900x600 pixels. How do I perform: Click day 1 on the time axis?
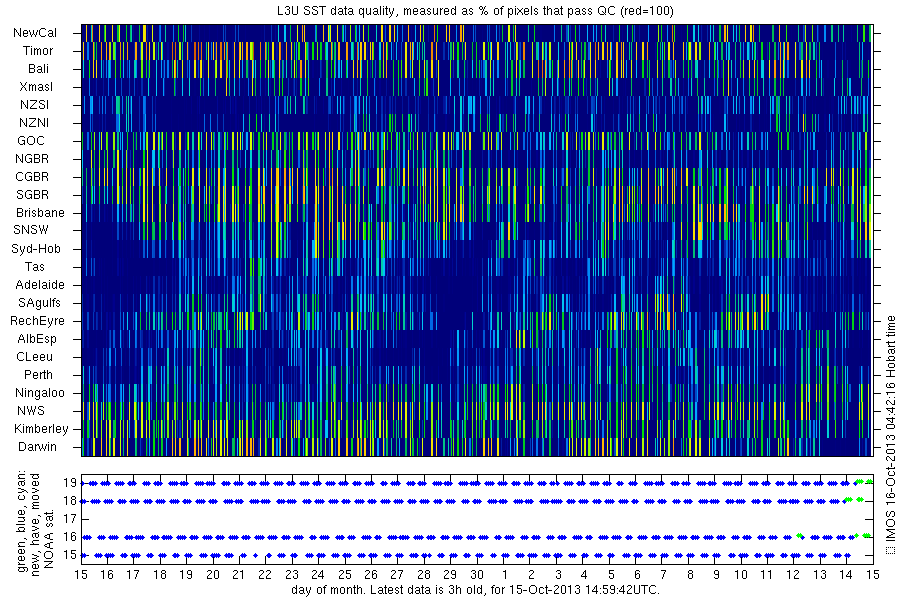505,575
